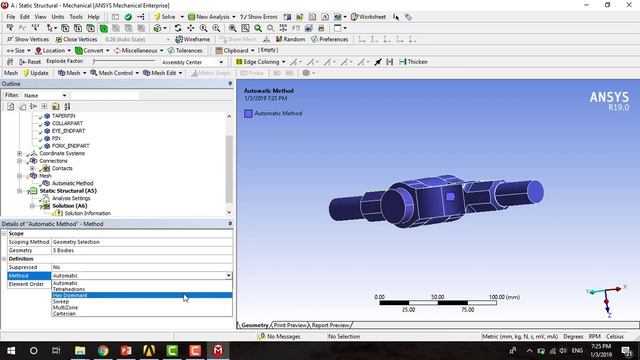Click the expand-all plus icon in Outline toolbar
The image size is (640, 360).
44,106
